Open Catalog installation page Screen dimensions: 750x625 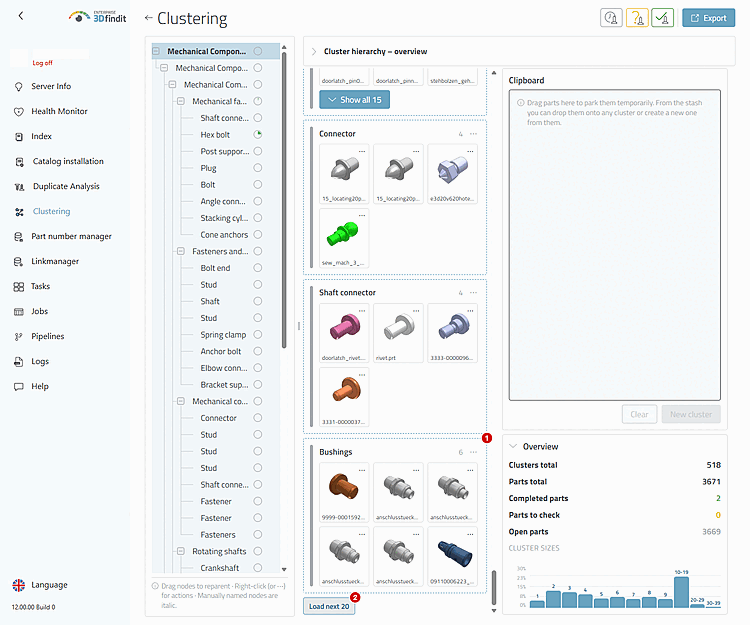[x=68, y=162]
